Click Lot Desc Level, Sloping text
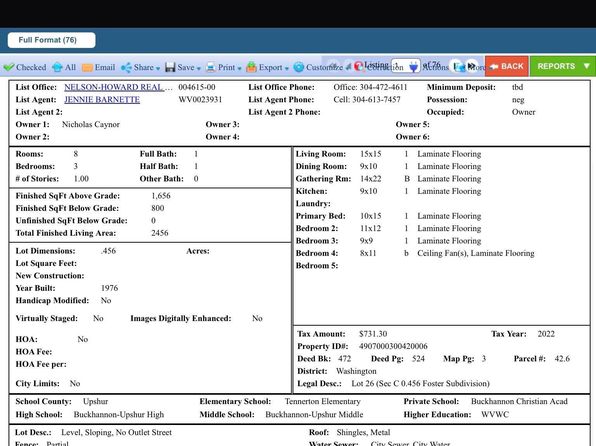Viewport: 596px width, 446px height. [x=116, y=432]
